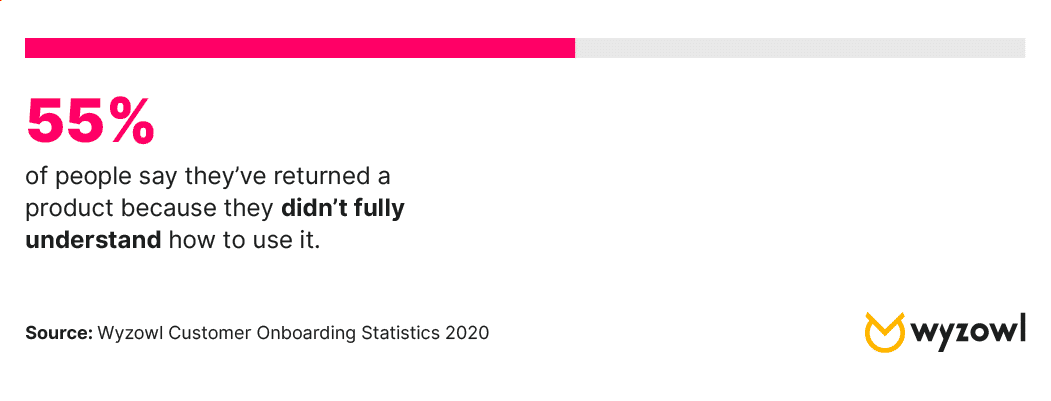Click the boundary where pink bar meets gray

pyautogui.click(x=575, y=48)
